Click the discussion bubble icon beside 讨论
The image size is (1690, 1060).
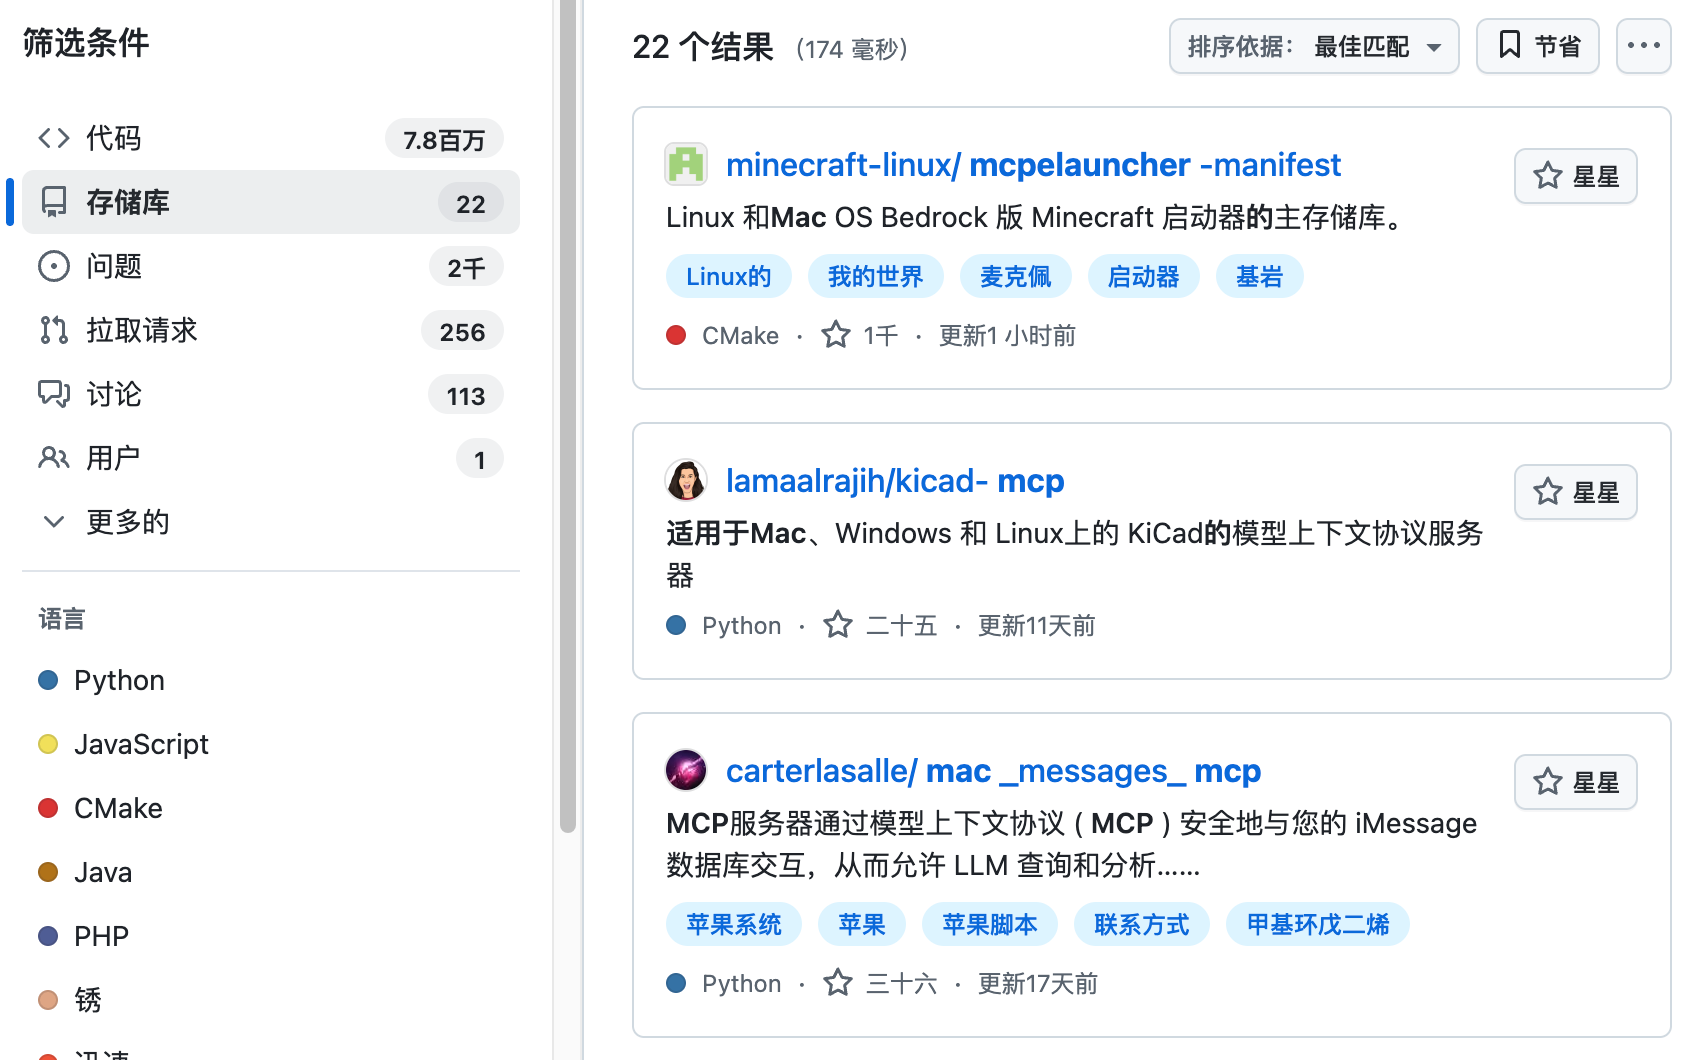click(54, 394)
